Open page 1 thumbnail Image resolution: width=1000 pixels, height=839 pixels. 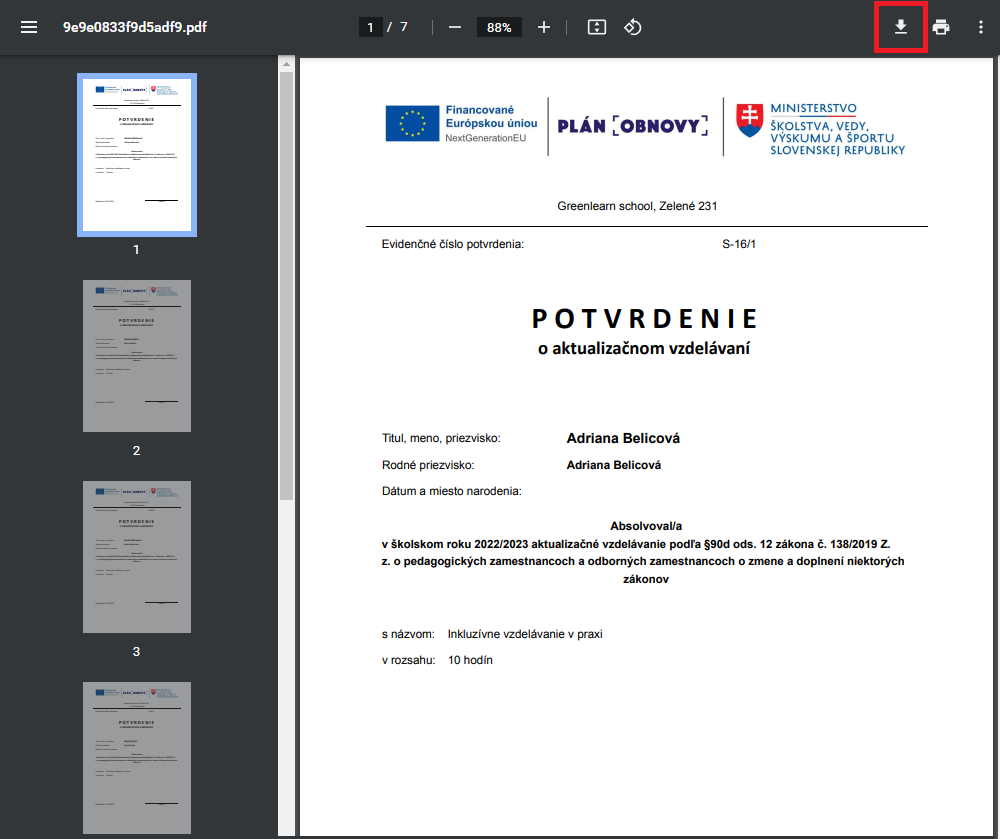click(137, 155)
